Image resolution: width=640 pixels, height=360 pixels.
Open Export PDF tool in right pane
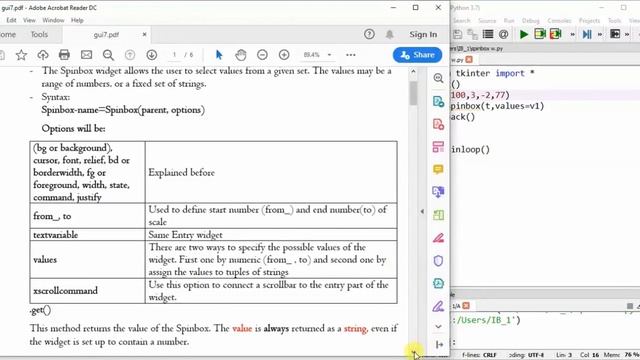pos(438,101)
